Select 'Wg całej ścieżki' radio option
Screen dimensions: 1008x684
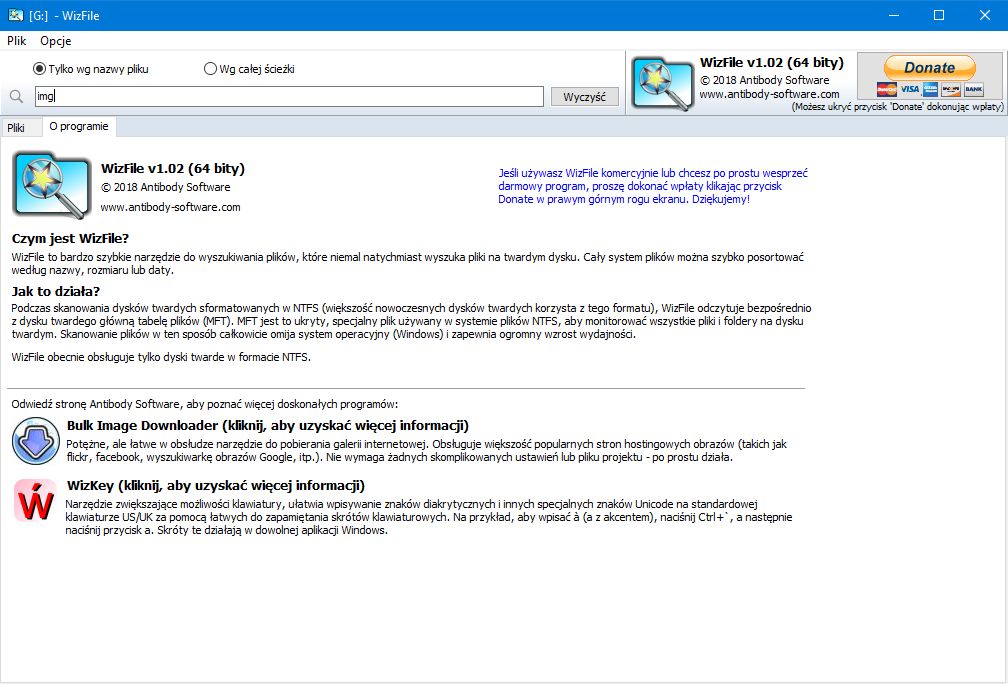(249, 69)
